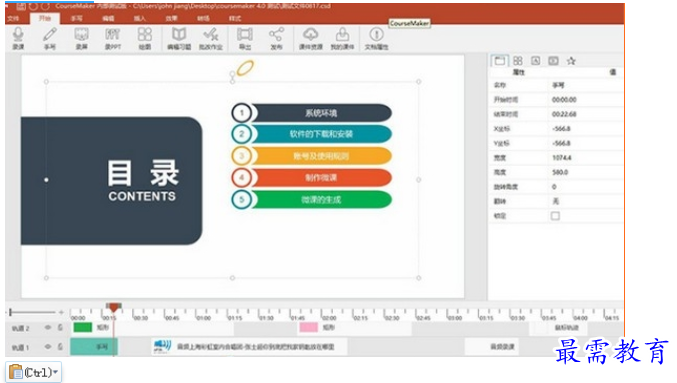Click the Y坐标 value -566.8
Screen dimensions: 677x383
pos(561,143)
